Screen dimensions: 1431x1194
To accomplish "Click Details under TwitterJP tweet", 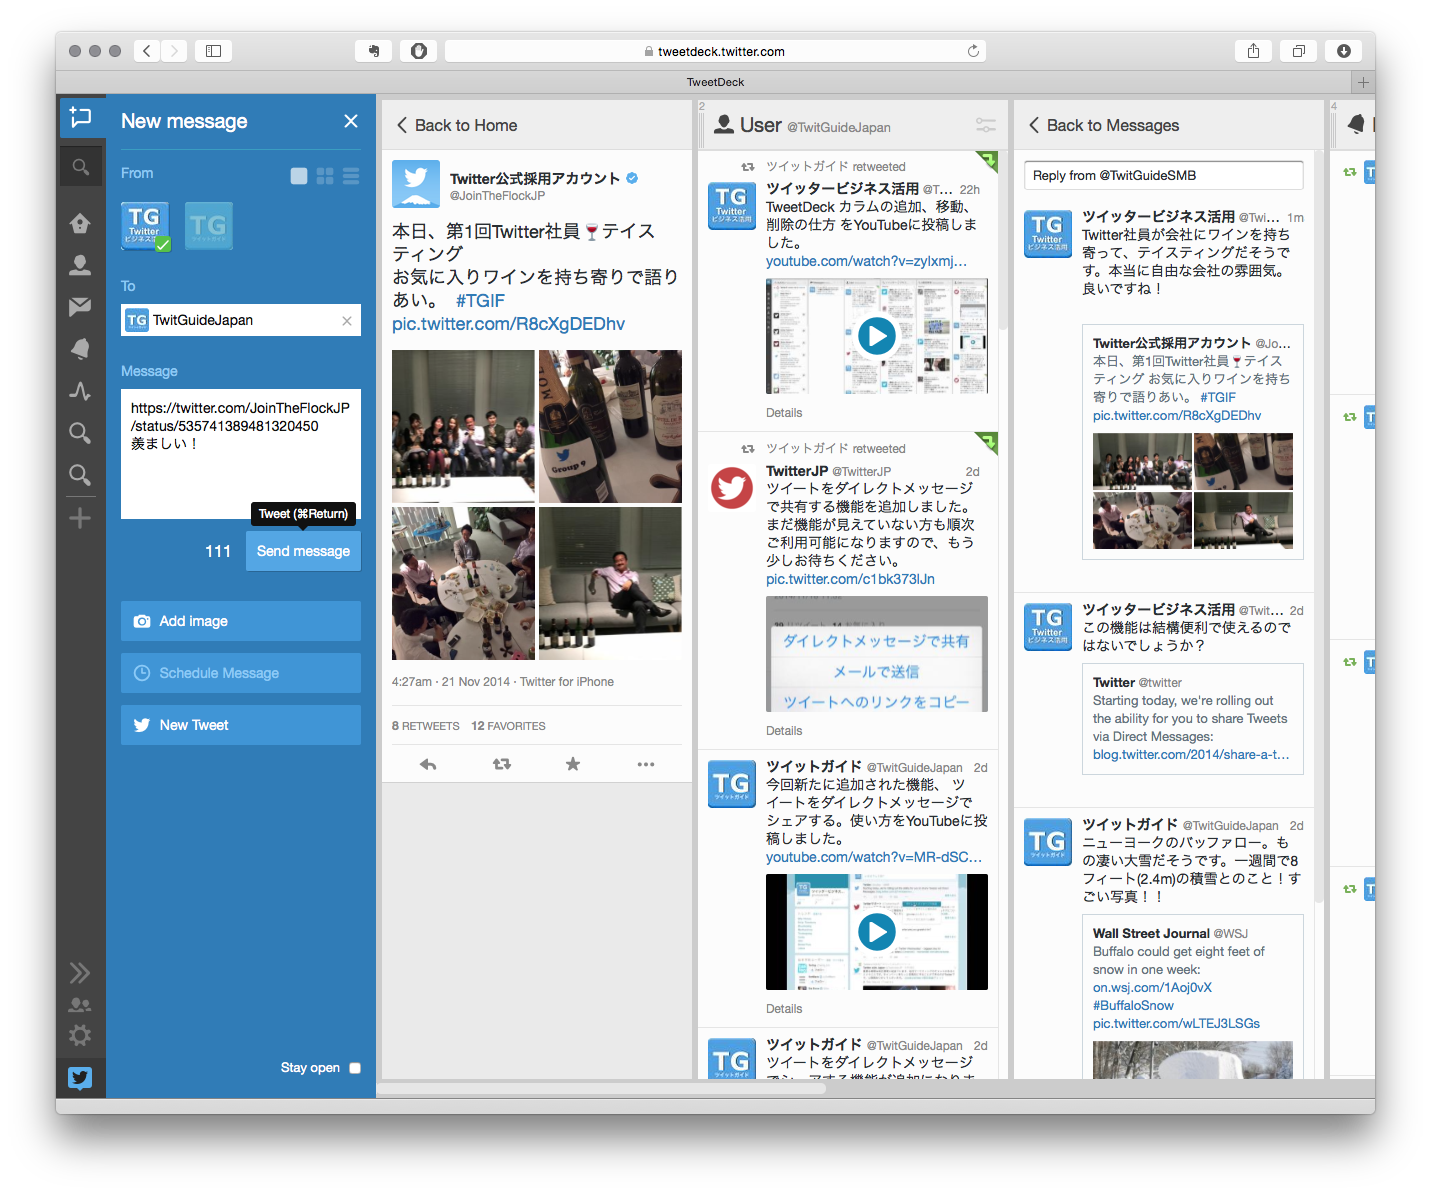I will coord(784,731).
